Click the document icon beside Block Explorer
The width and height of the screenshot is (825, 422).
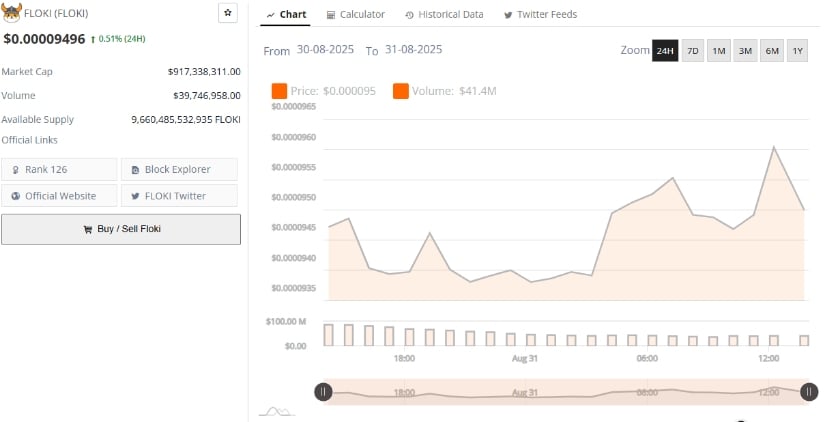click(x=136, y=170)
